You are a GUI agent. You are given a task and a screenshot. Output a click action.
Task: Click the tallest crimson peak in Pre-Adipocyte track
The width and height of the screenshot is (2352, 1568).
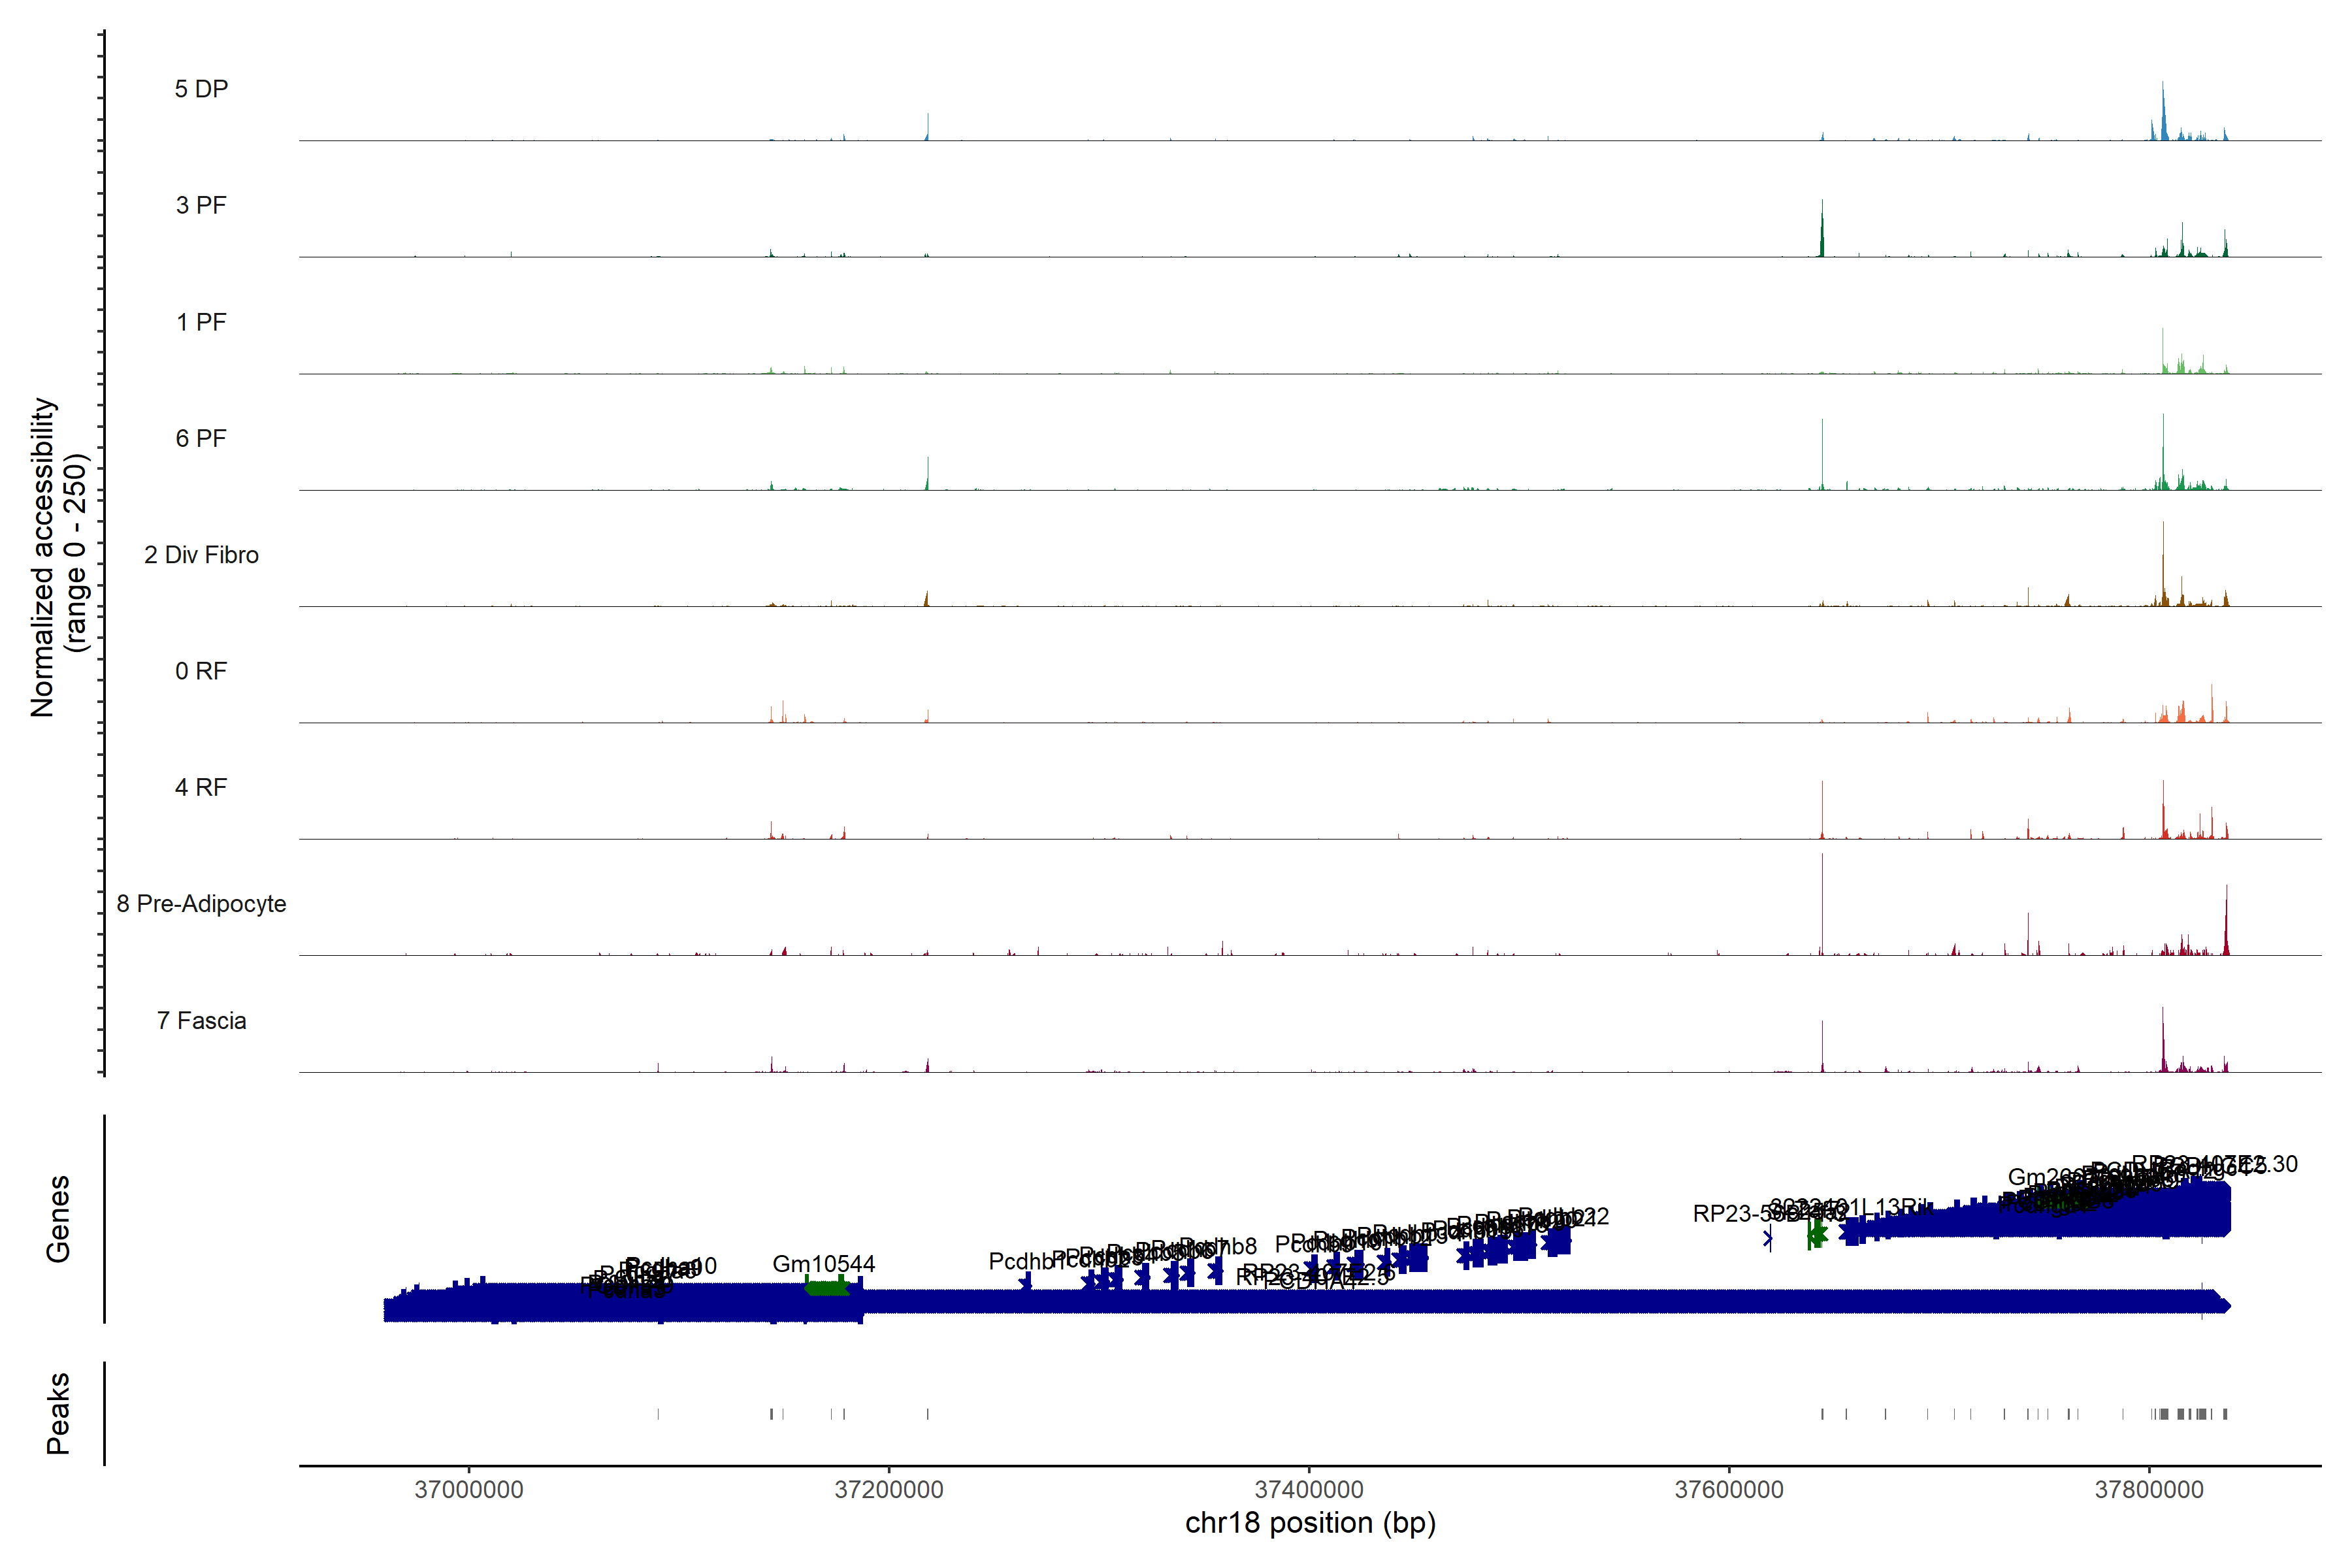[1822, 905]
